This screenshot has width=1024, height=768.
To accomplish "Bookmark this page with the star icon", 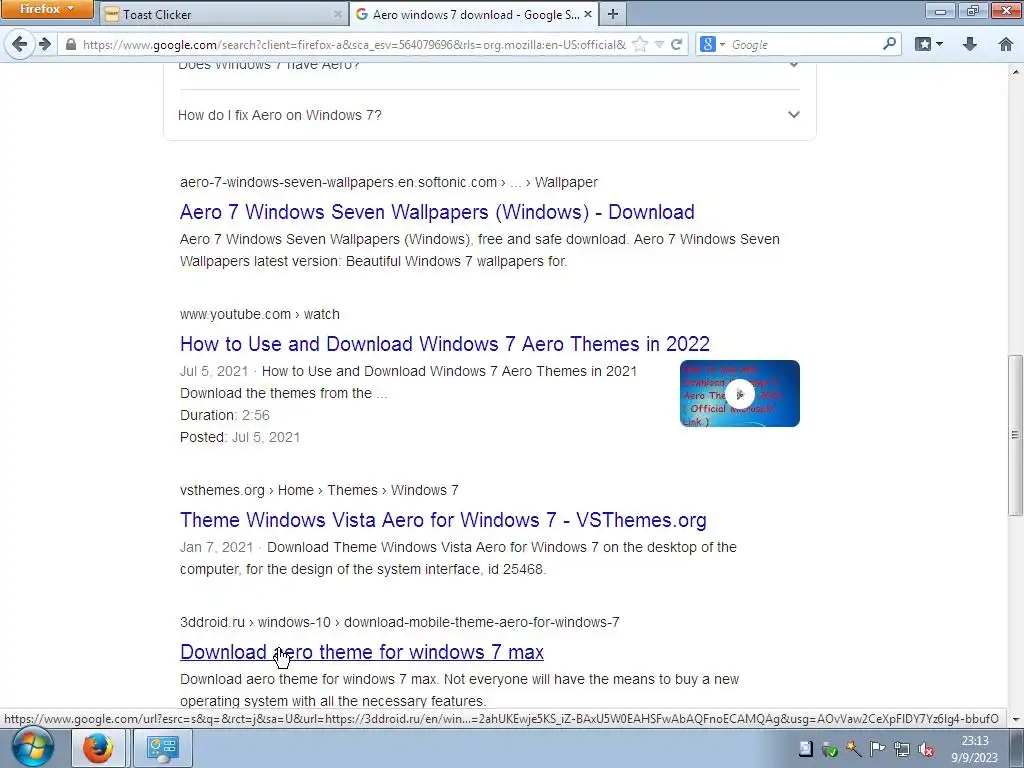I will [x=641, y=44].
